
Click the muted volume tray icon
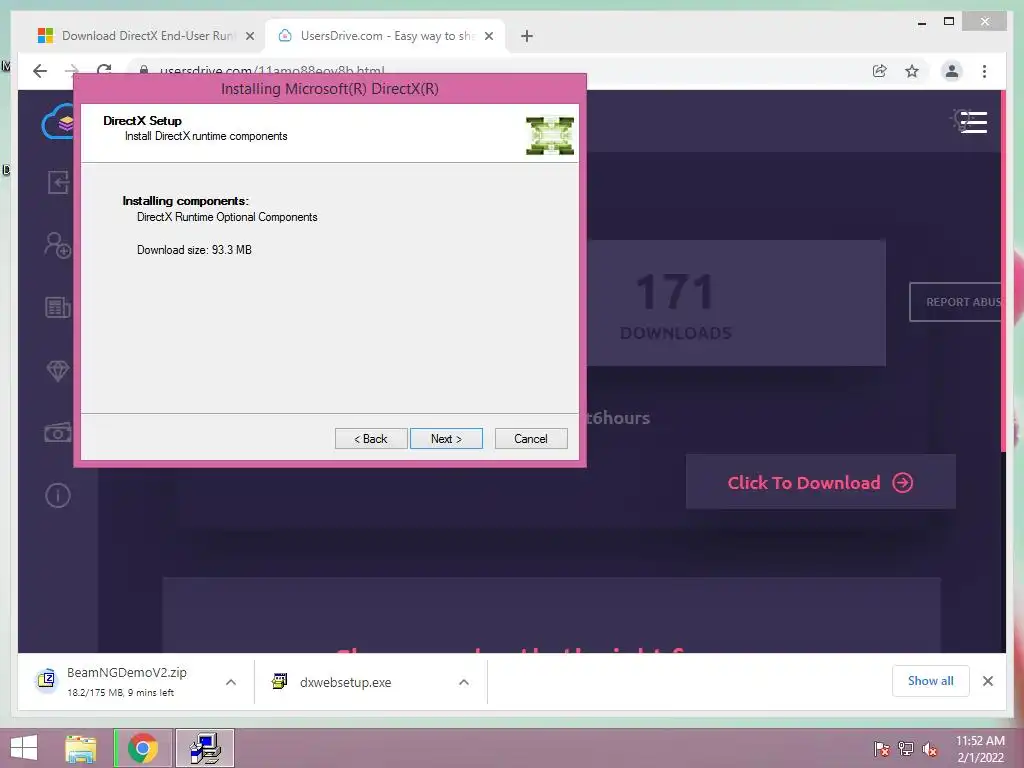click(930, 749)
